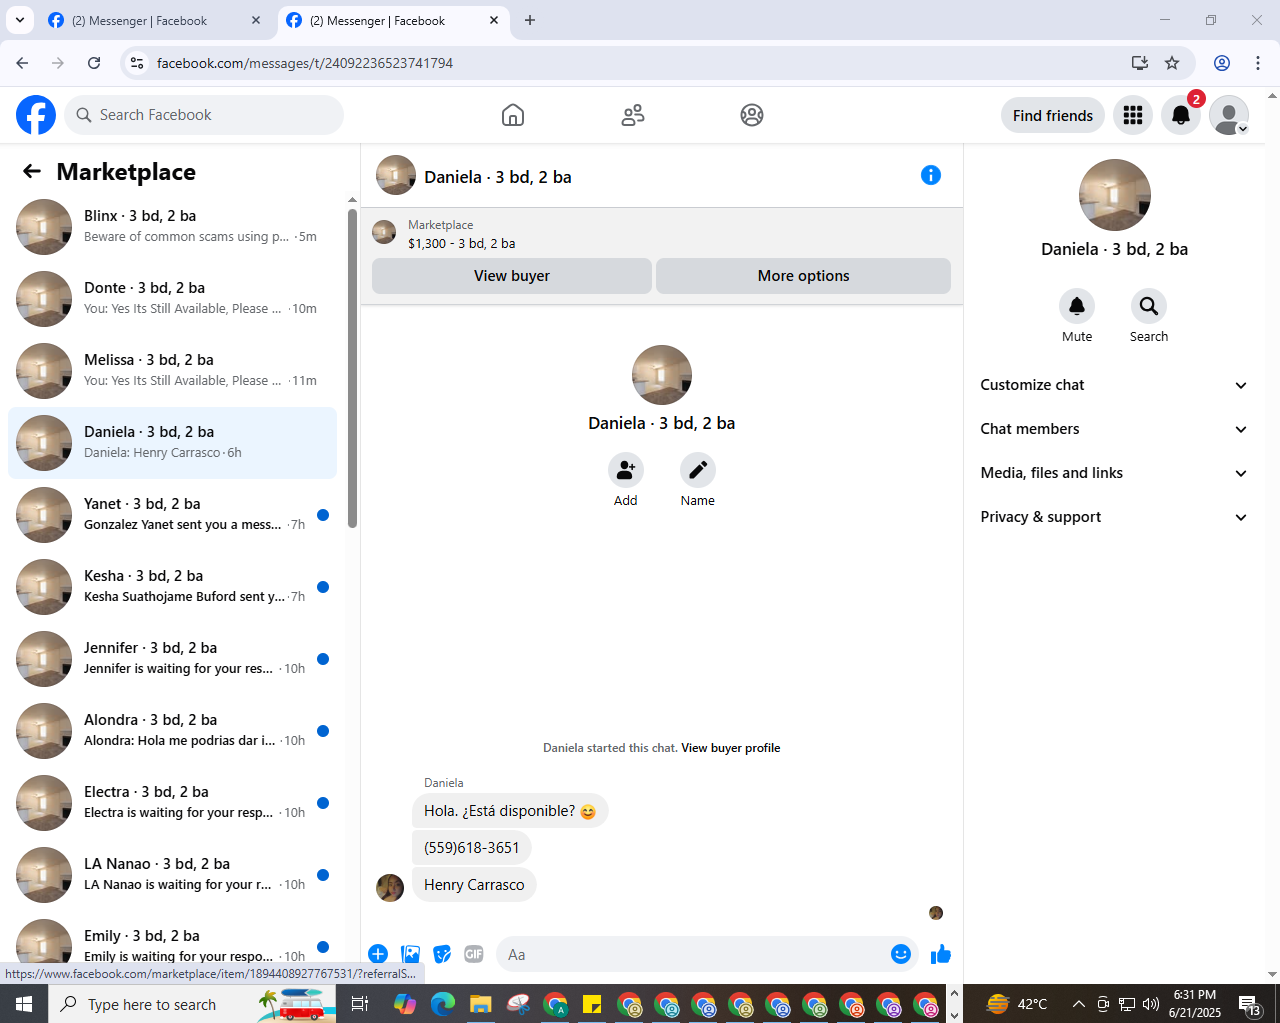Viewport: 1280px width, 1023px height.
Task: Attach a file with the photo icon
Action: coord(410,954)
